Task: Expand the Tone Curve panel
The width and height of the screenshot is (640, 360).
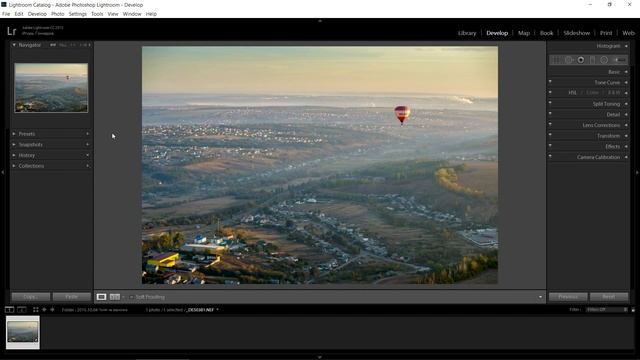Action: (626, 82)
